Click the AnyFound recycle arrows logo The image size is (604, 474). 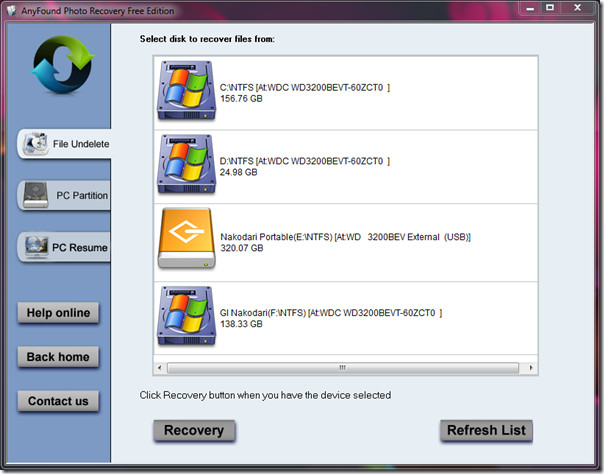pyautogui.click(x=62, y=65)
